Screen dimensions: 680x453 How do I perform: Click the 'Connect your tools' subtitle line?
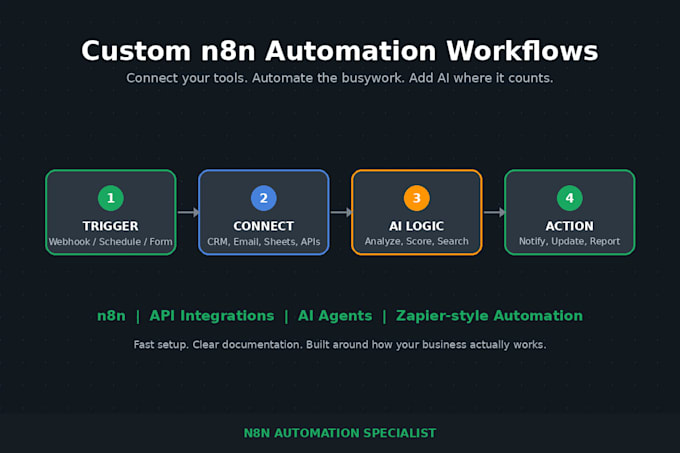coord(340,78)
